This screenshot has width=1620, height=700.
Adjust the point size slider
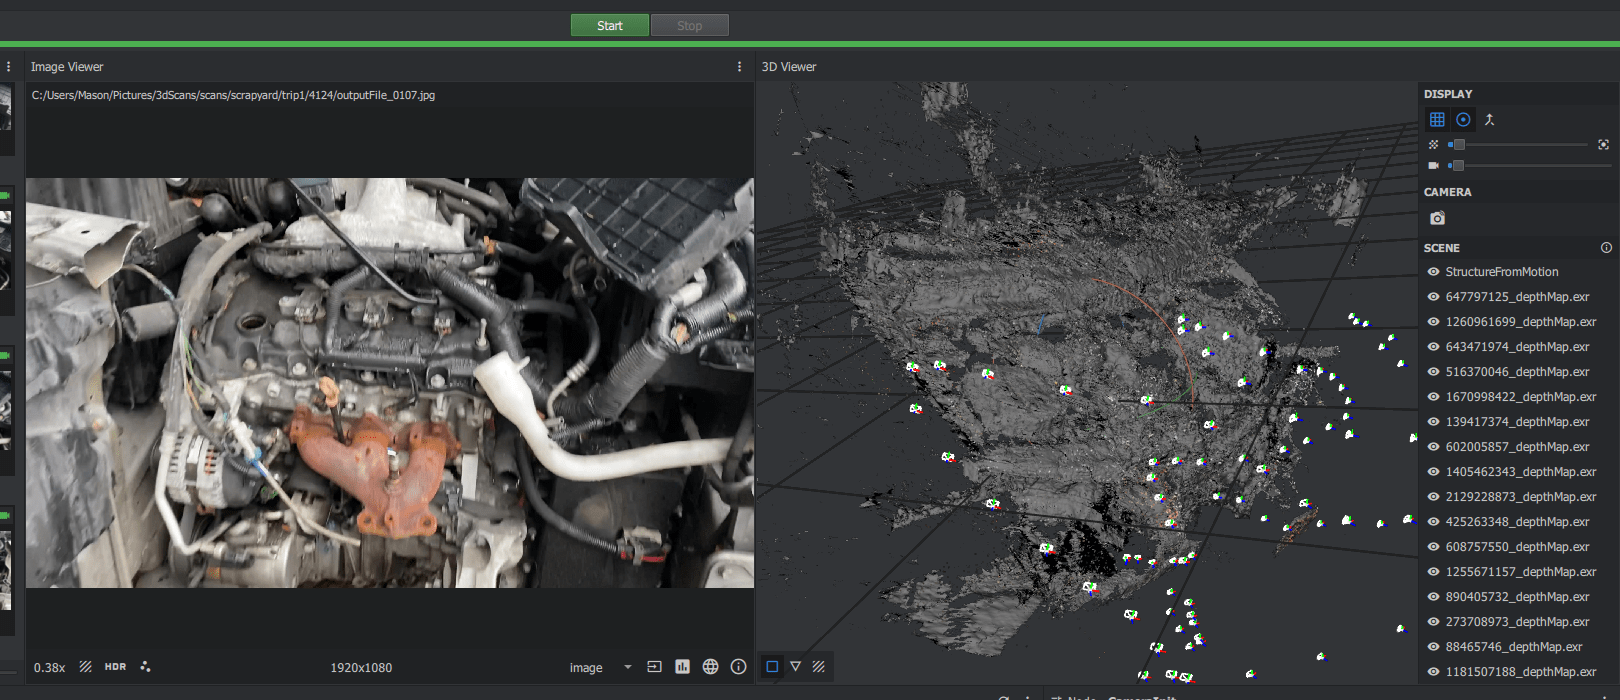[1459, 145]
